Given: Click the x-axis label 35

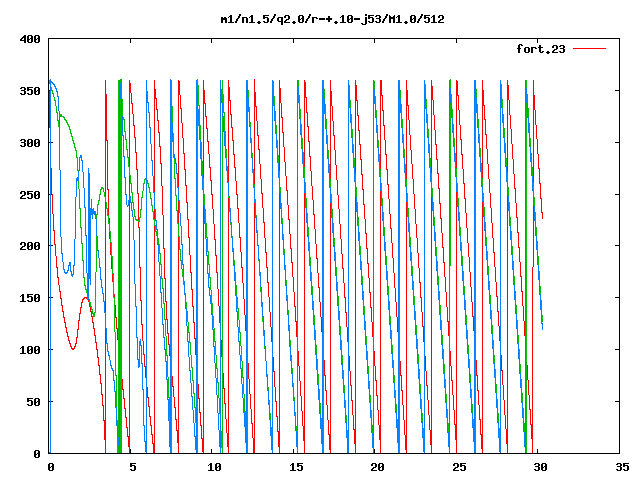Looking at the screenshot, I should [x=622, y=467].
